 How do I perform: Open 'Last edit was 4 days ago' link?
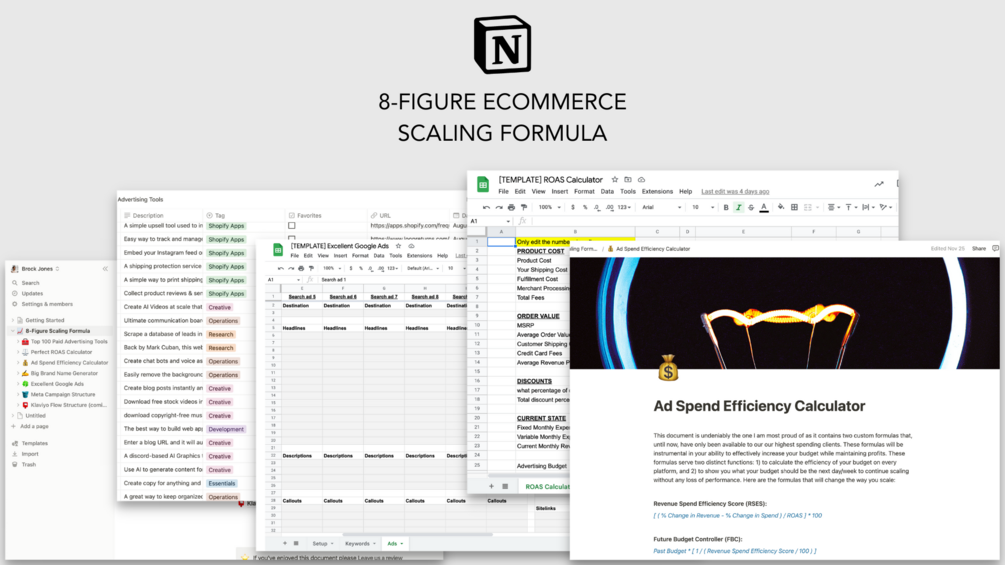(x=735, y=192)
